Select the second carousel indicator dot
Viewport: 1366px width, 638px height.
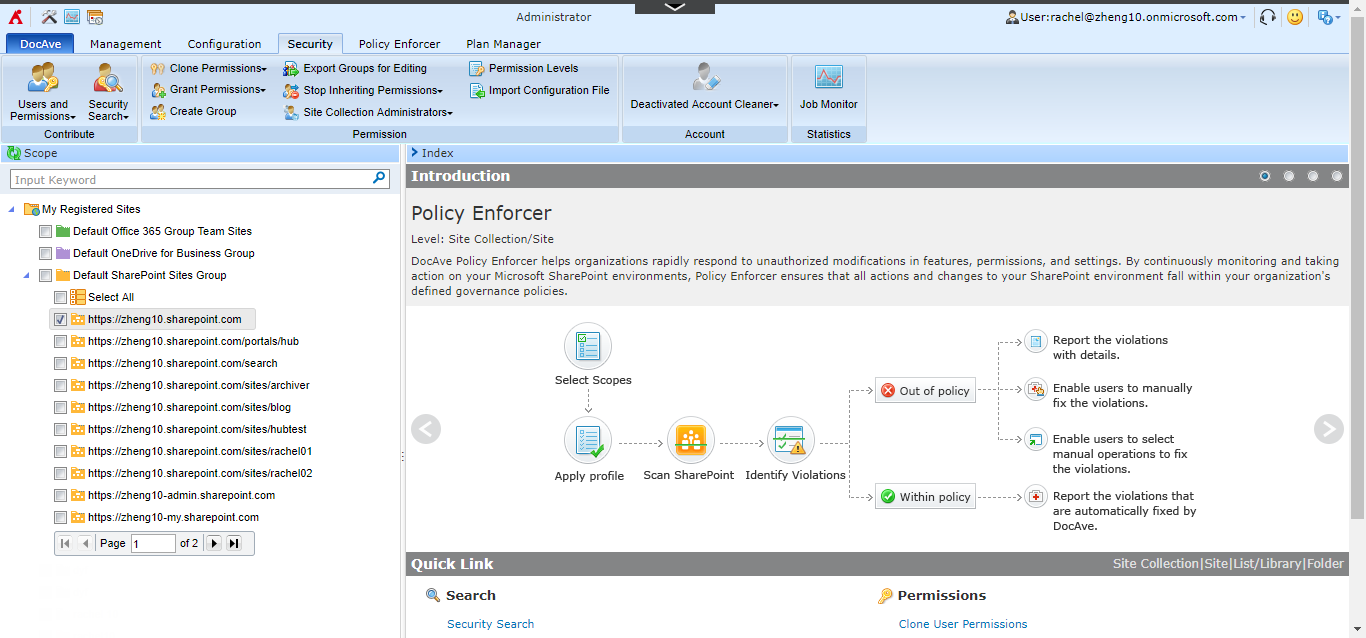coord(1288,175)
